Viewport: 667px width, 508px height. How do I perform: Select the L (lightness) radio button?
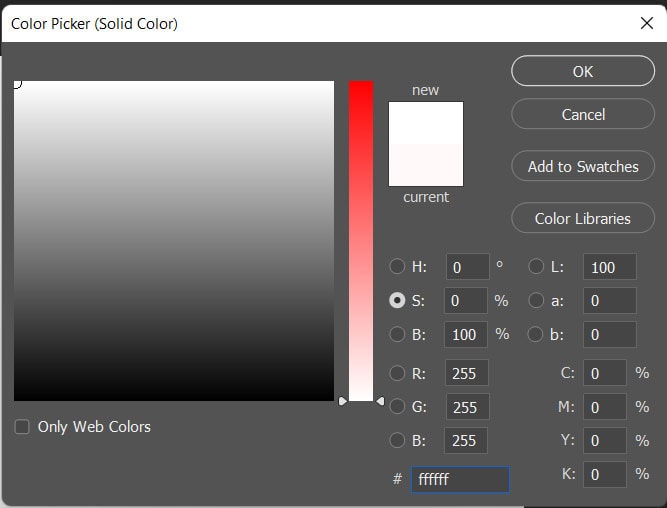[x=536, y=267]
